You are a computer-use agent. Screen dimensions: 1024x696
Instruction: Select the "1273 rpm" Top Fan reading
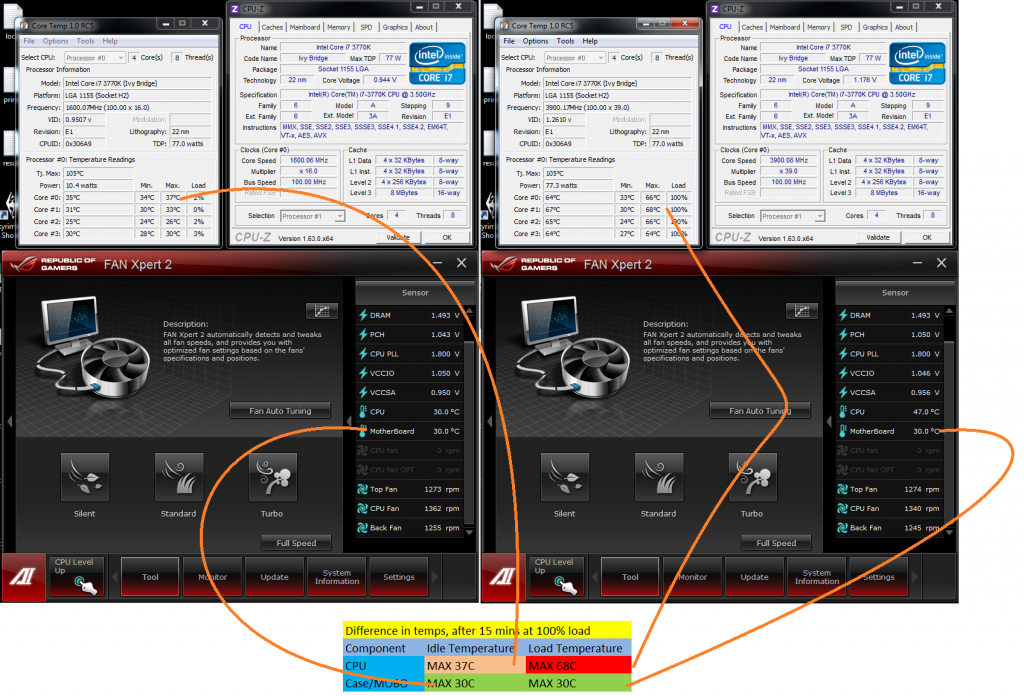[x=441, y=489]
